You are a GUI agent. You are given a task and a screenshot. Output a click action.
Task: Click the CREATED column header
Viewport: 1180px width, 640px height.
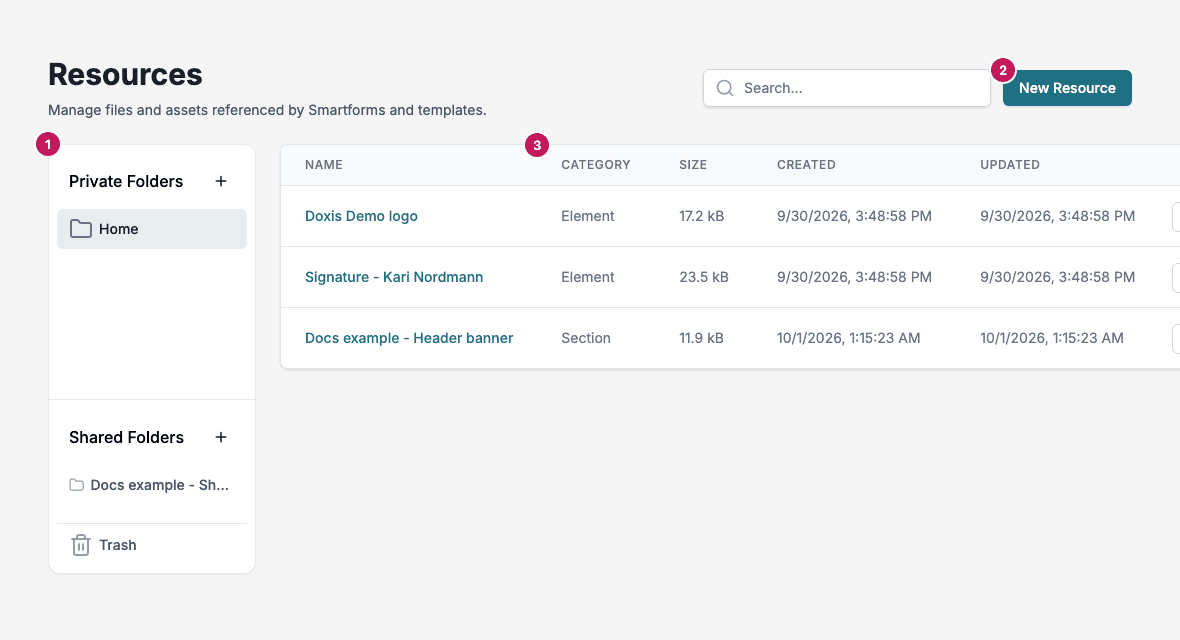point(806,165)
